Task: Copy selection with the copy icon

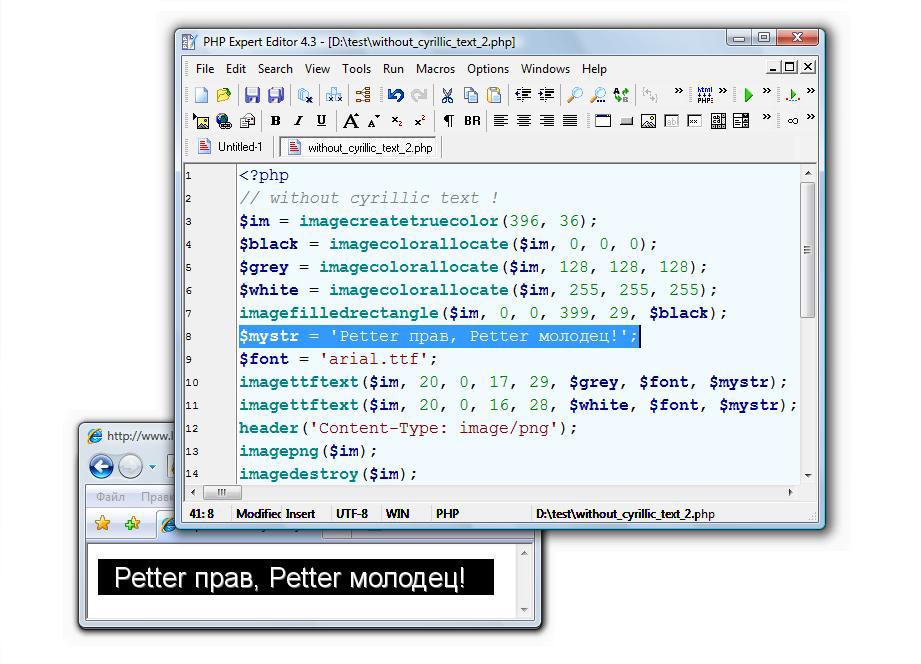Action: coord(470,95)
